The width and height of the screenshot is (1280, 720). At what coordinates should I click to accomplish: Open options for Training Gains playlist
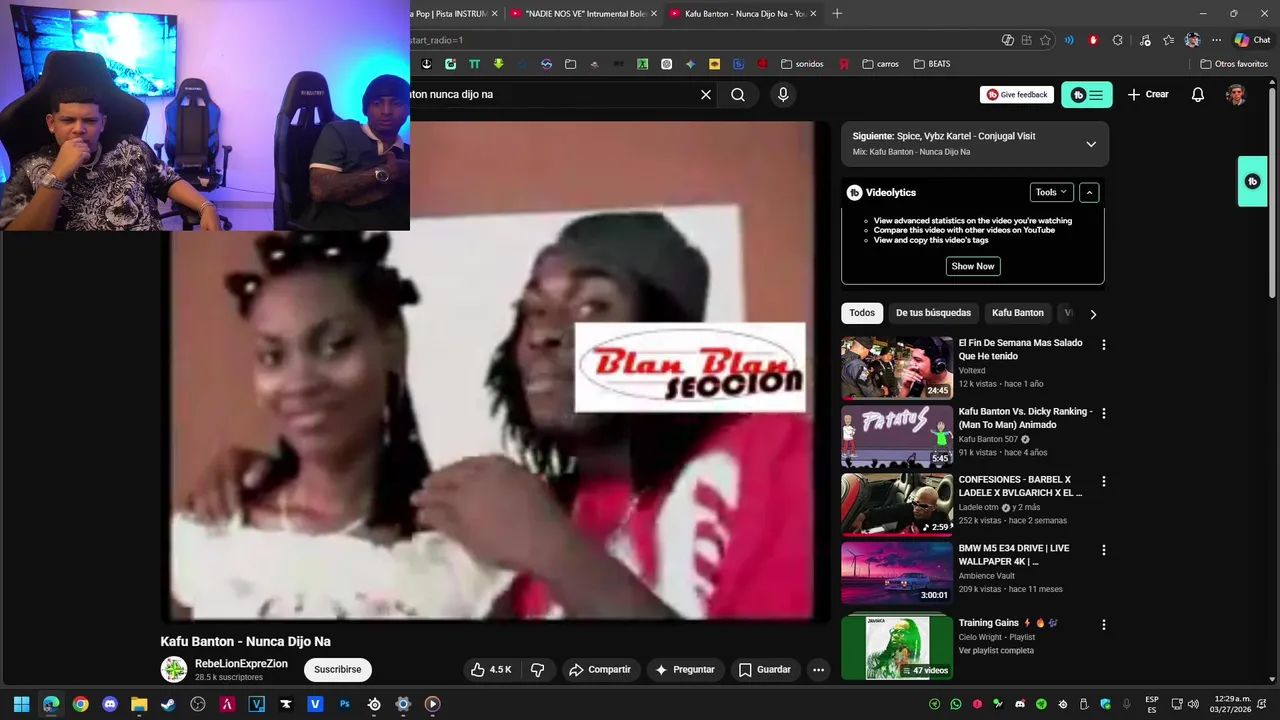1104,625
